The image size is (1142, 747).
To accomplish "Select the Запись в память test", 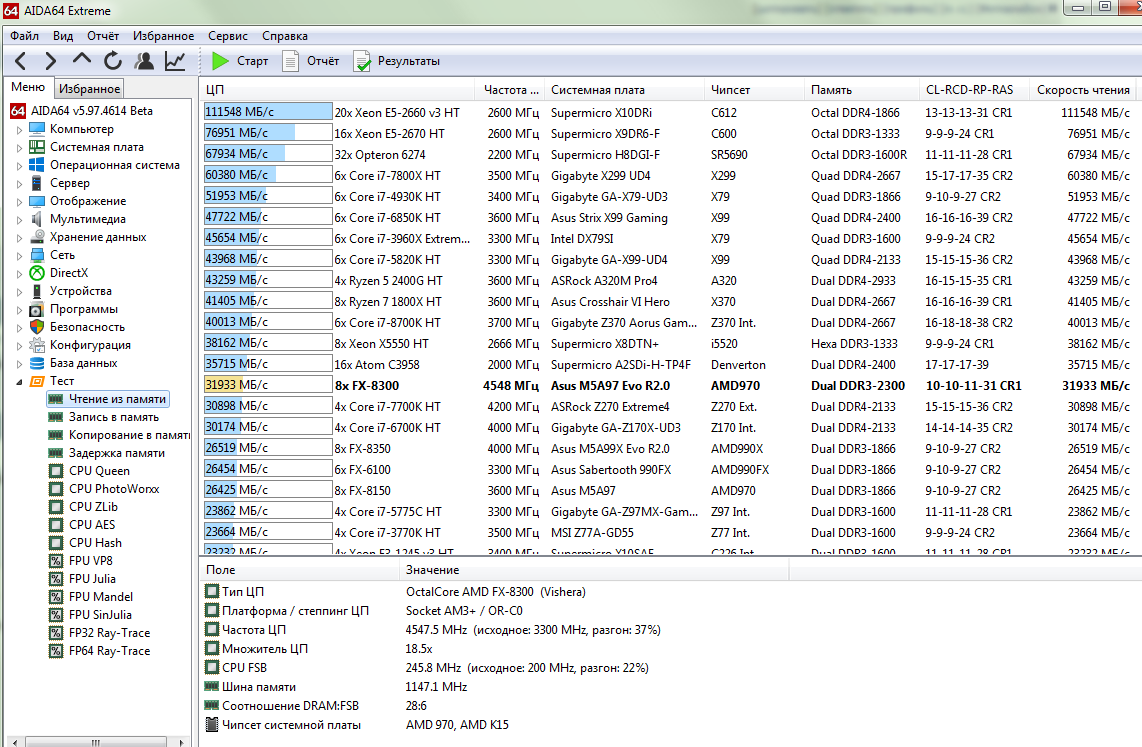I will (114, 417).
